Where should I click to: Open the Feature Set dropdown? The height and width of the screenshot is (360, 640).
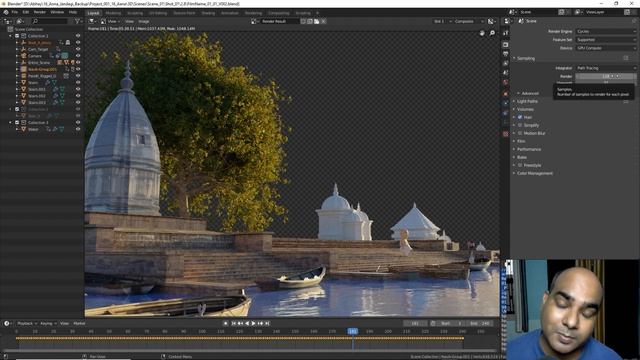[606, 40]
